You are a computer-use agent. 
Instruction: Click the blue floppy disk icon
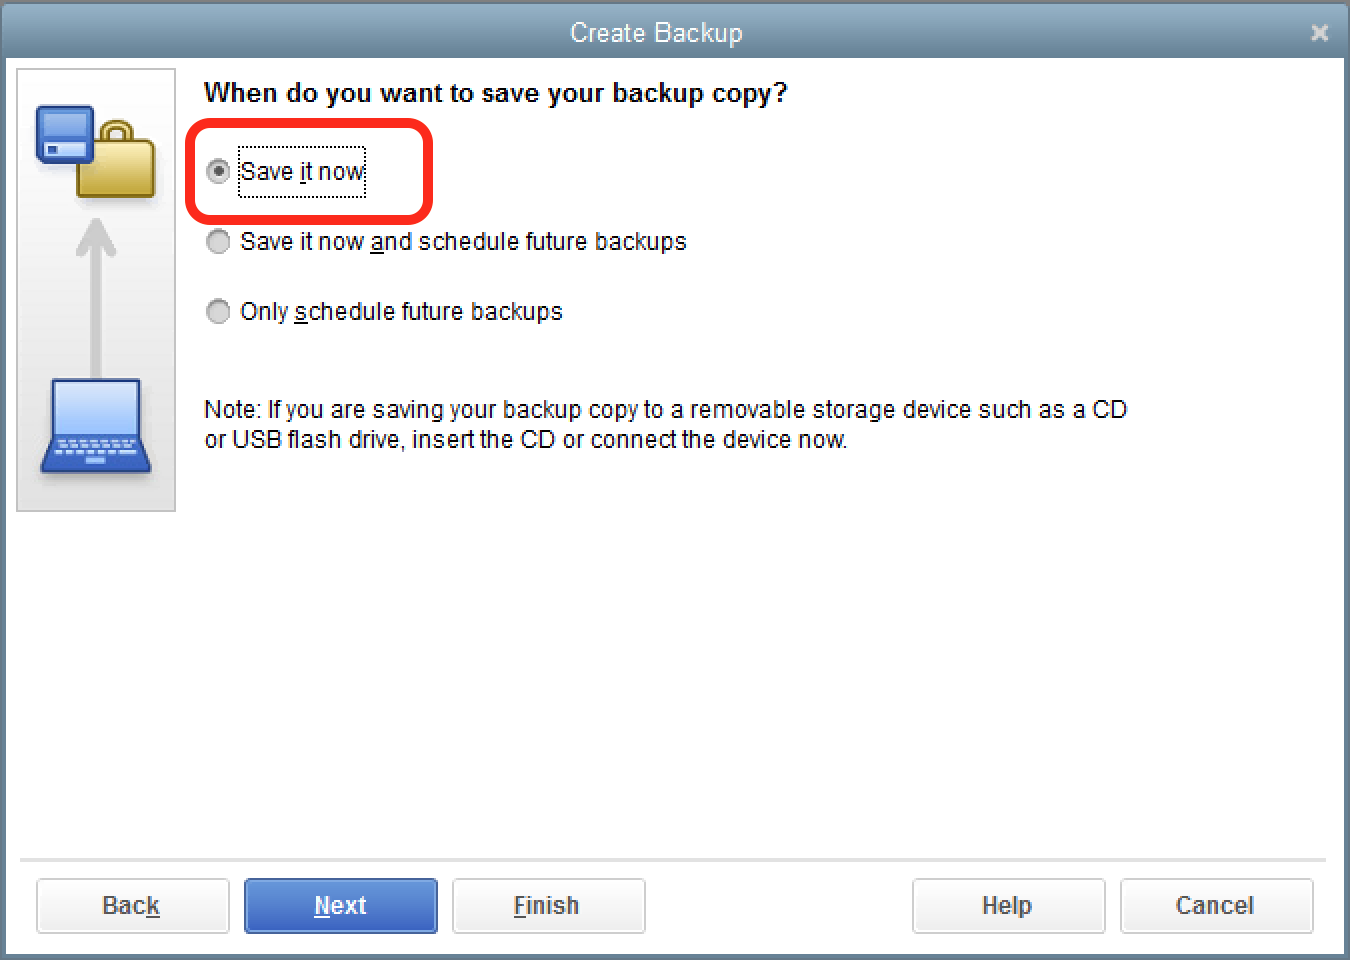coord(65,134)
